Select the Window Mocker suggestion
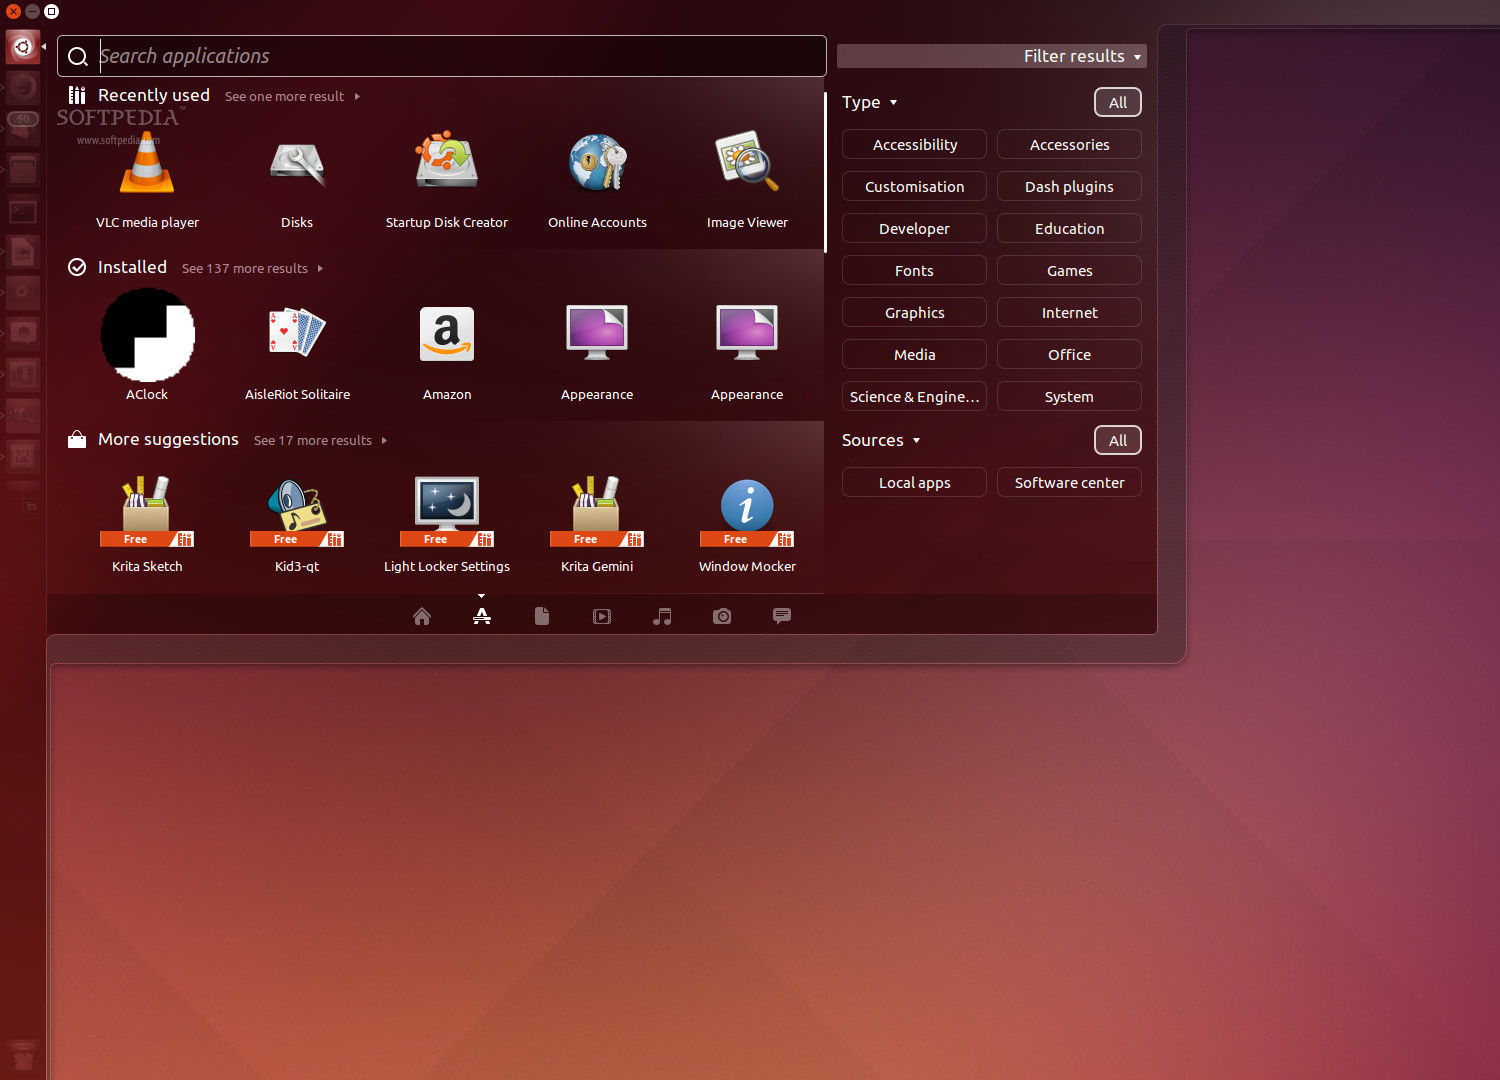1500x1080 pixels. (x=747, y=524)
